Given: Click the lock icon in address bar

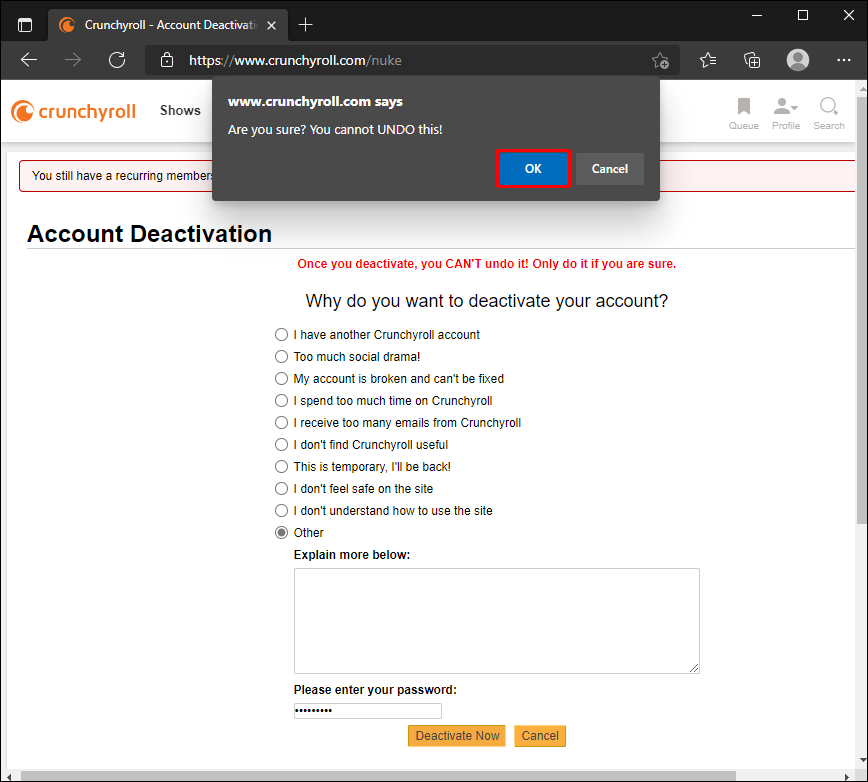Looking at the screenshot, I should pyautogui.click(x=167, y=60).
